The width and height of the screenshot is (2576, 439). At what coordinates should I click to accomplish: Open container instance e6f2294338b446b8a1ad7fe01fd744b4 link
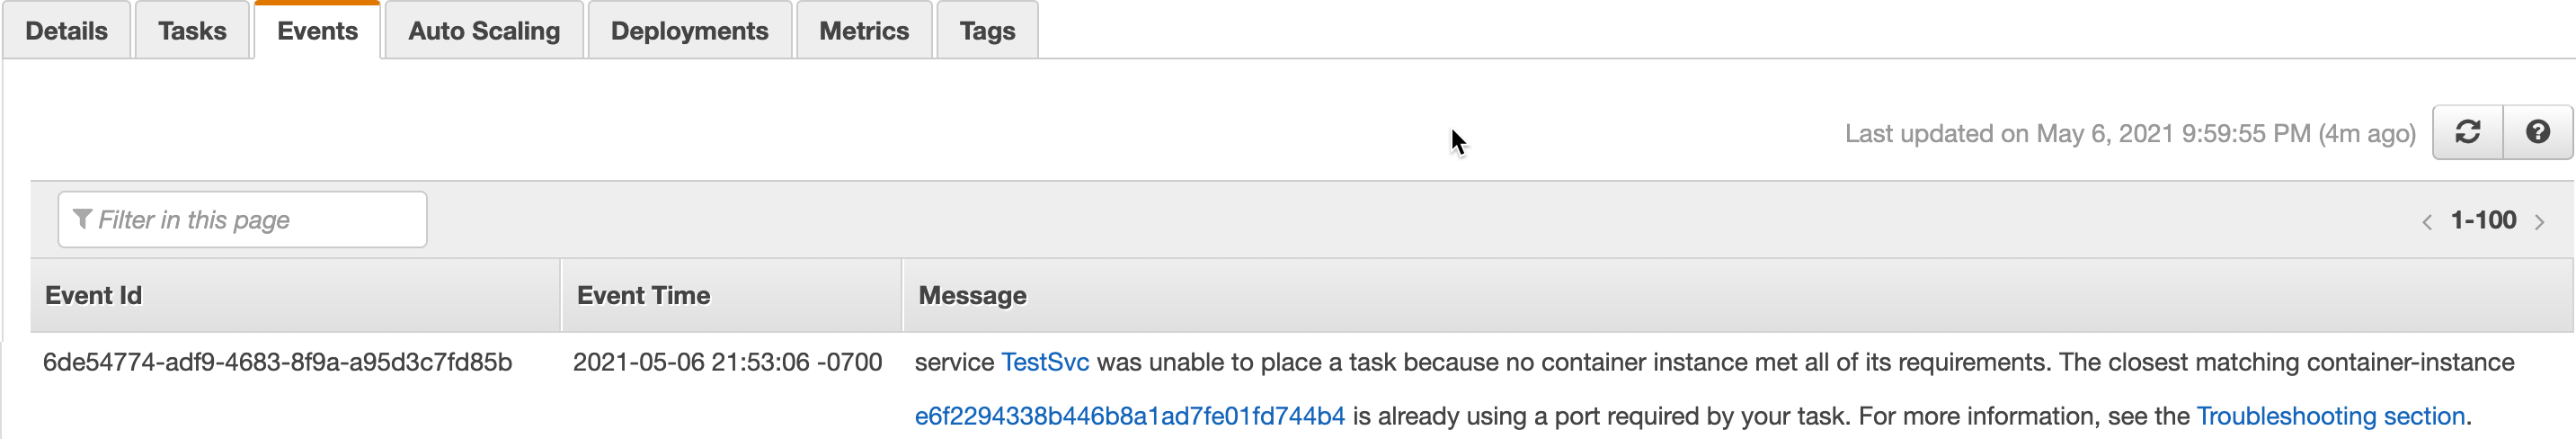(1130, 416)
